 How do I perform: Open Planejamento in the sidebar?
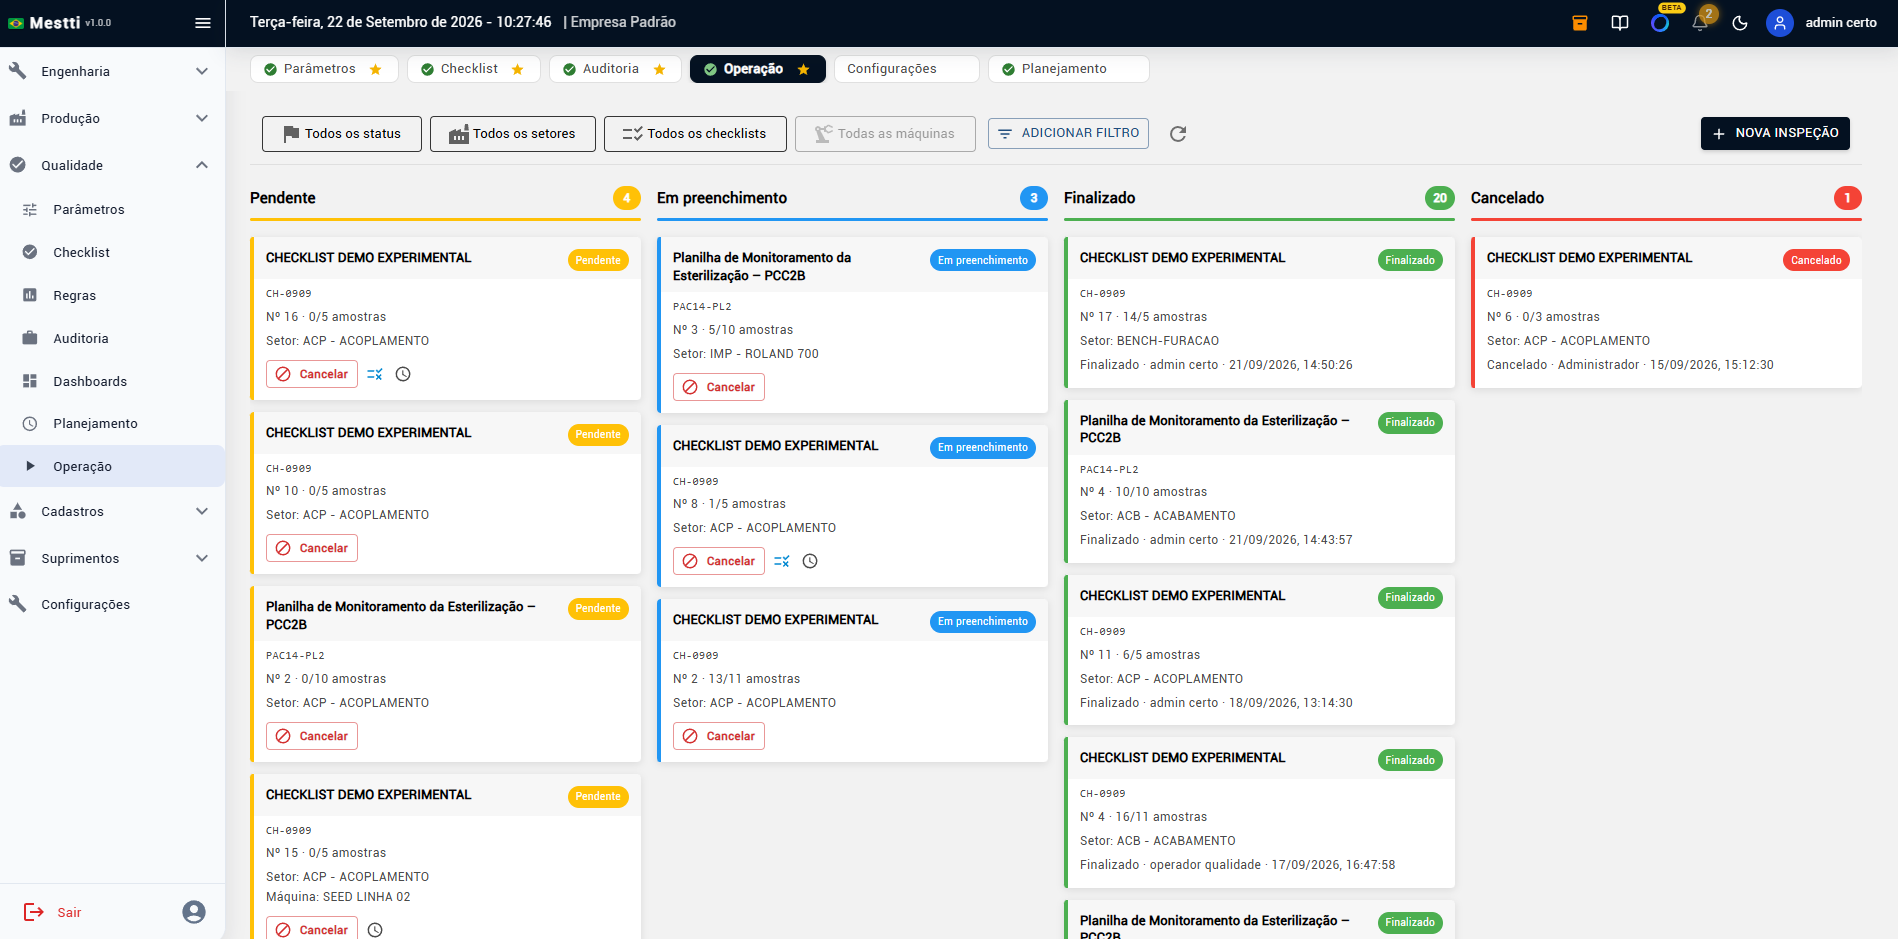[x=112, y=423]
